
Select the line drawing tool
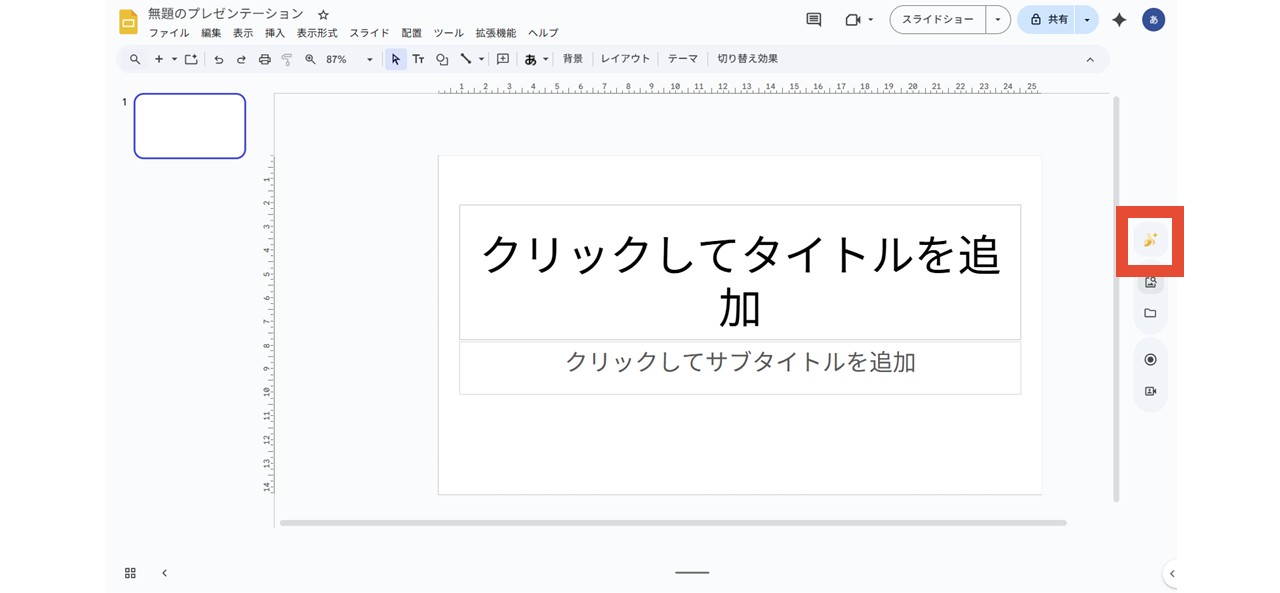click(x=465, y=59)
